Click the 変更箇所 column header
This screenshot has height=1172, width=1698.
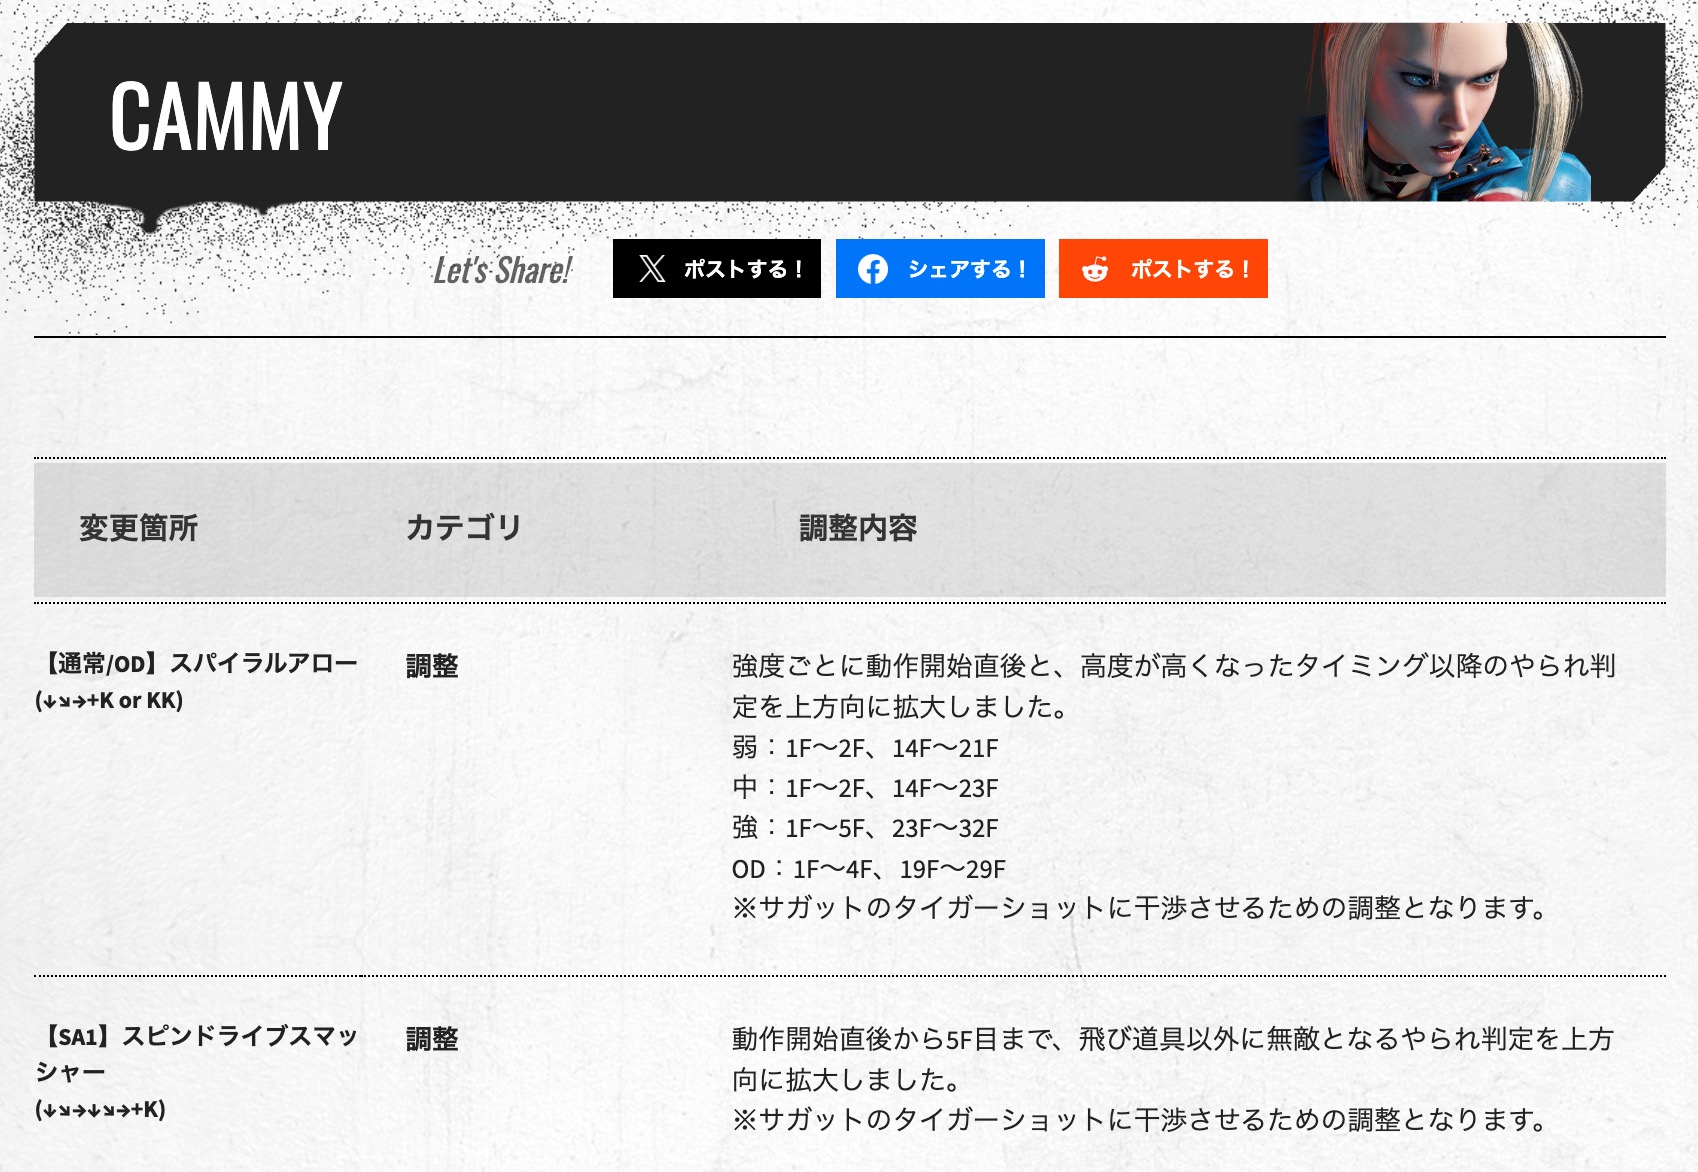click(x=138, y=528)
